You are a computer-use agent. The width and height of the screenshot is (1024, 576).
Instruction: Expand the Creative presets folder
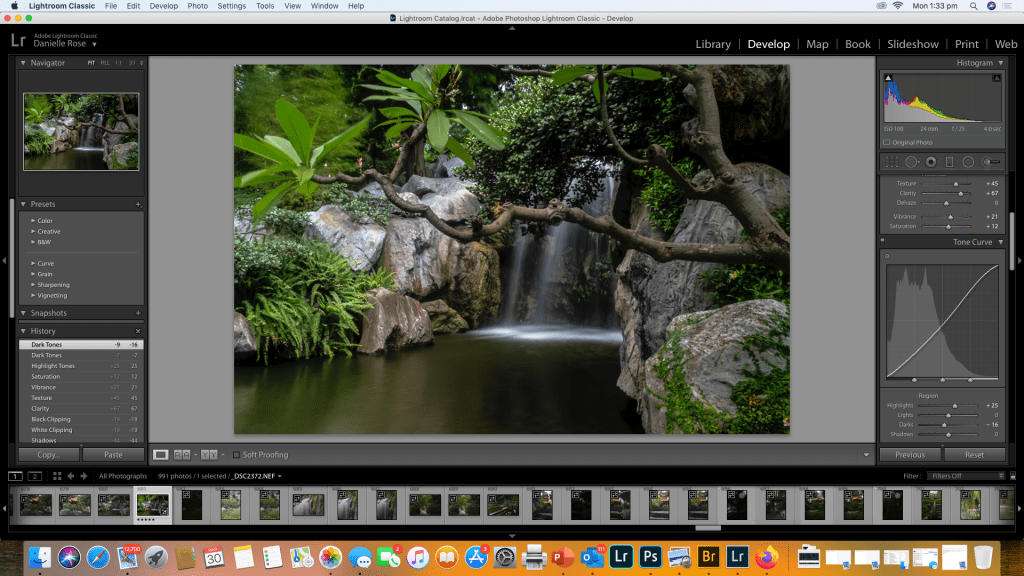click(49, 231)
